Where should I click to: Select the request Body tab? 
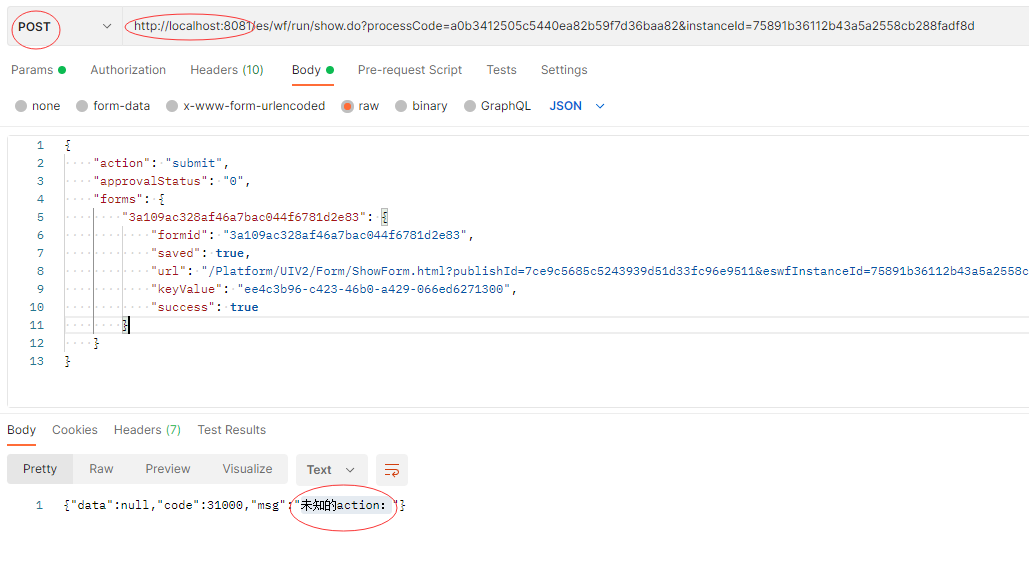(312, 70)
